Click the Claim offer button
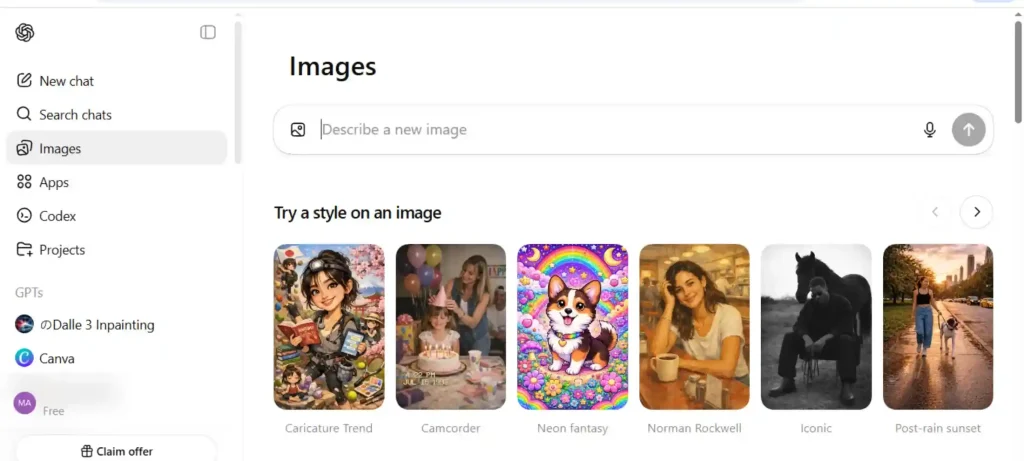The height and width of the screenshot is (461, 1024). click(116, 451)
